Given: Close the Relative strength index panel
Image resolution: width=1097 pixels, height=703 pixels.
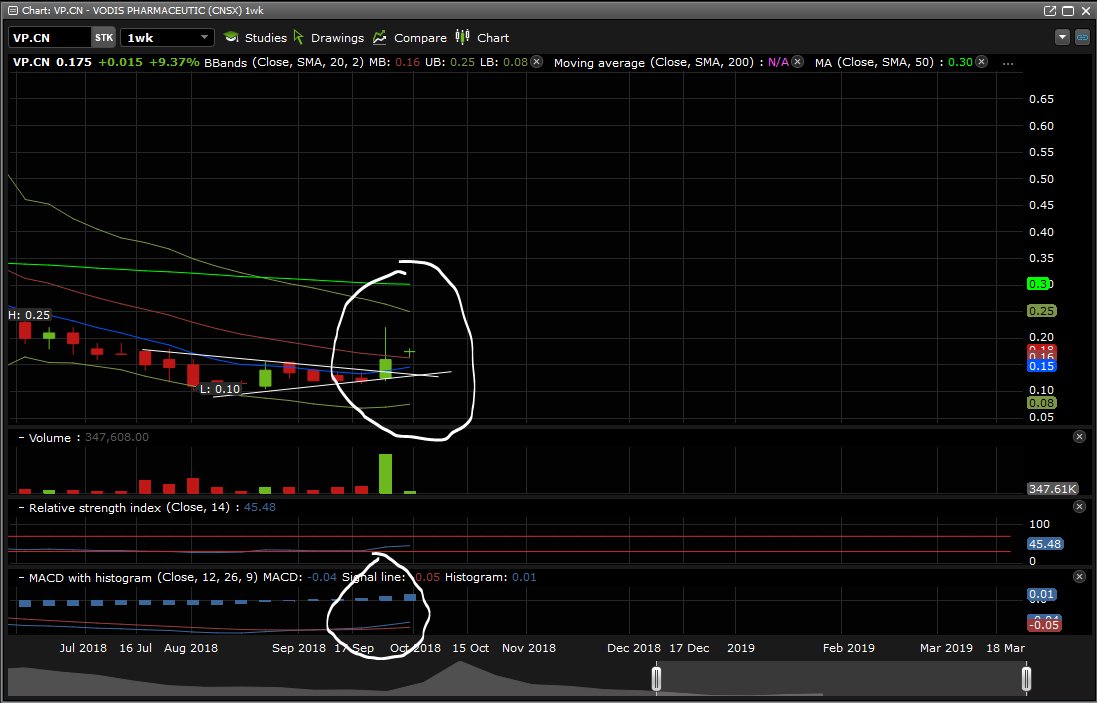Looking at the screenshot, I should pyautogui.click(x=1080, y=506).
